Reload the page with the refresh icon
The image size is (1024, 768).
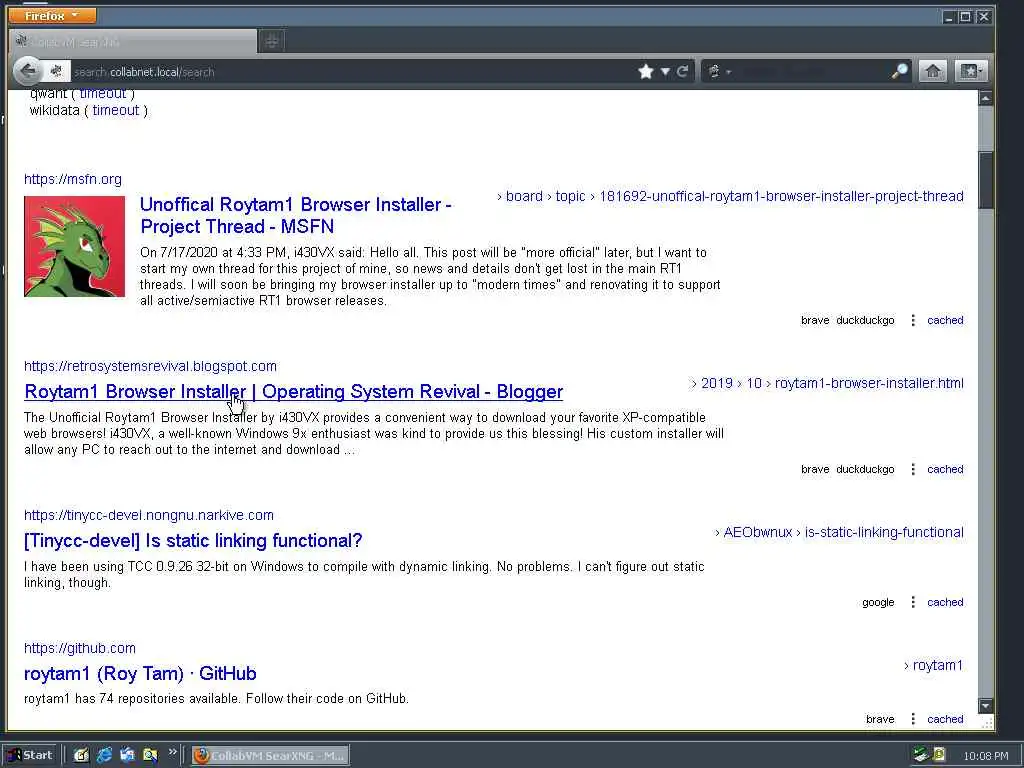click(x=682, y=71)
